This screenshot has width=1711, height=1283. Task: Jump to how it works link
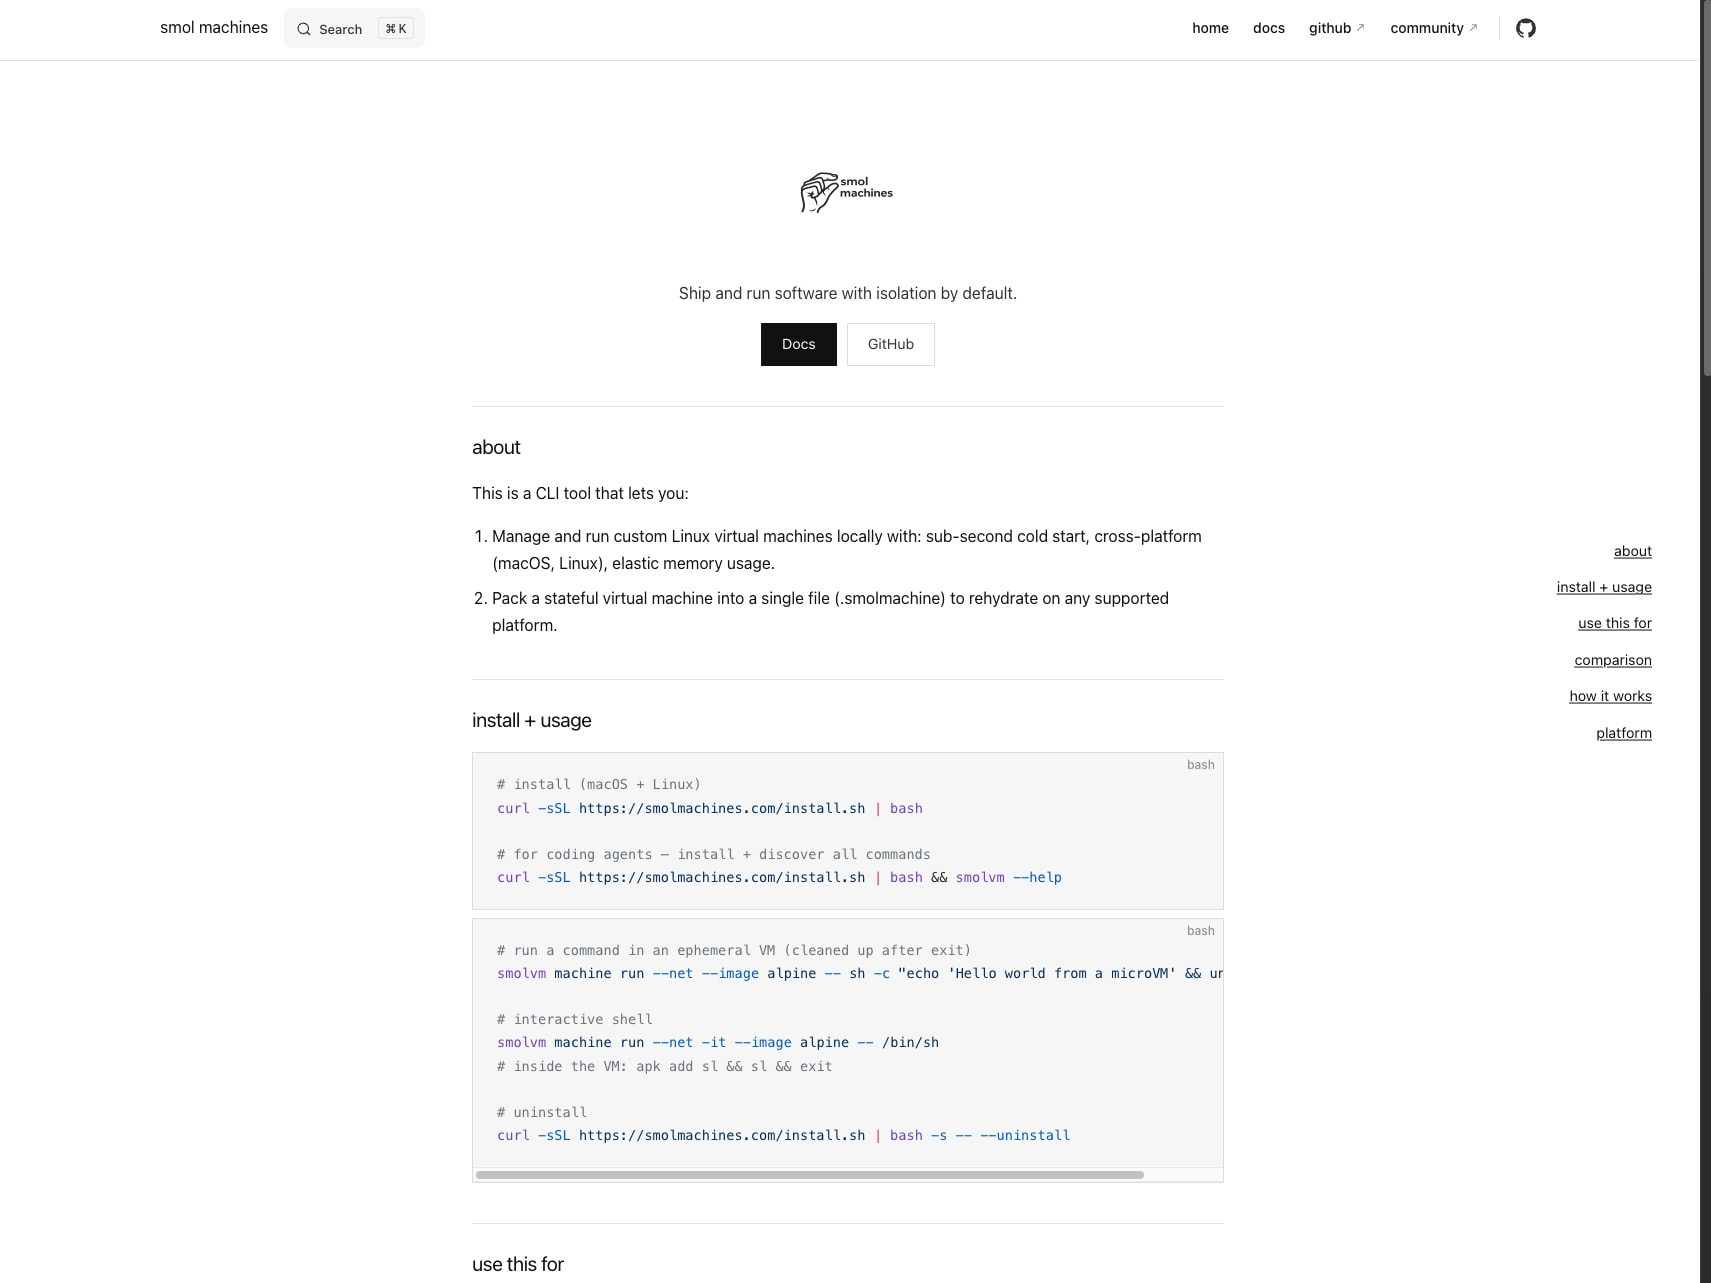pyautogui.click(x=1610, y=696)
